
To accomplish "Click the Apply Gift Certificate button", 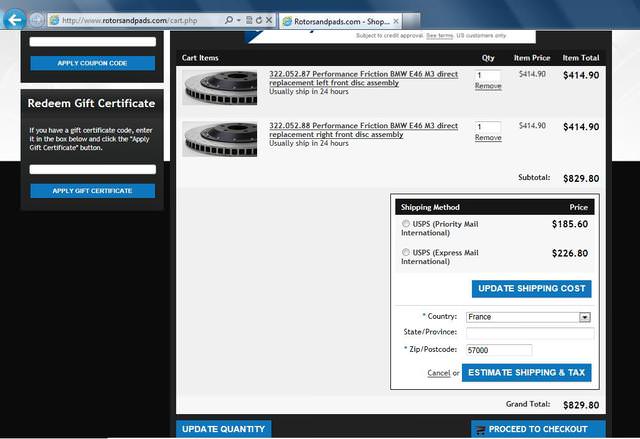I will [93, 191].
